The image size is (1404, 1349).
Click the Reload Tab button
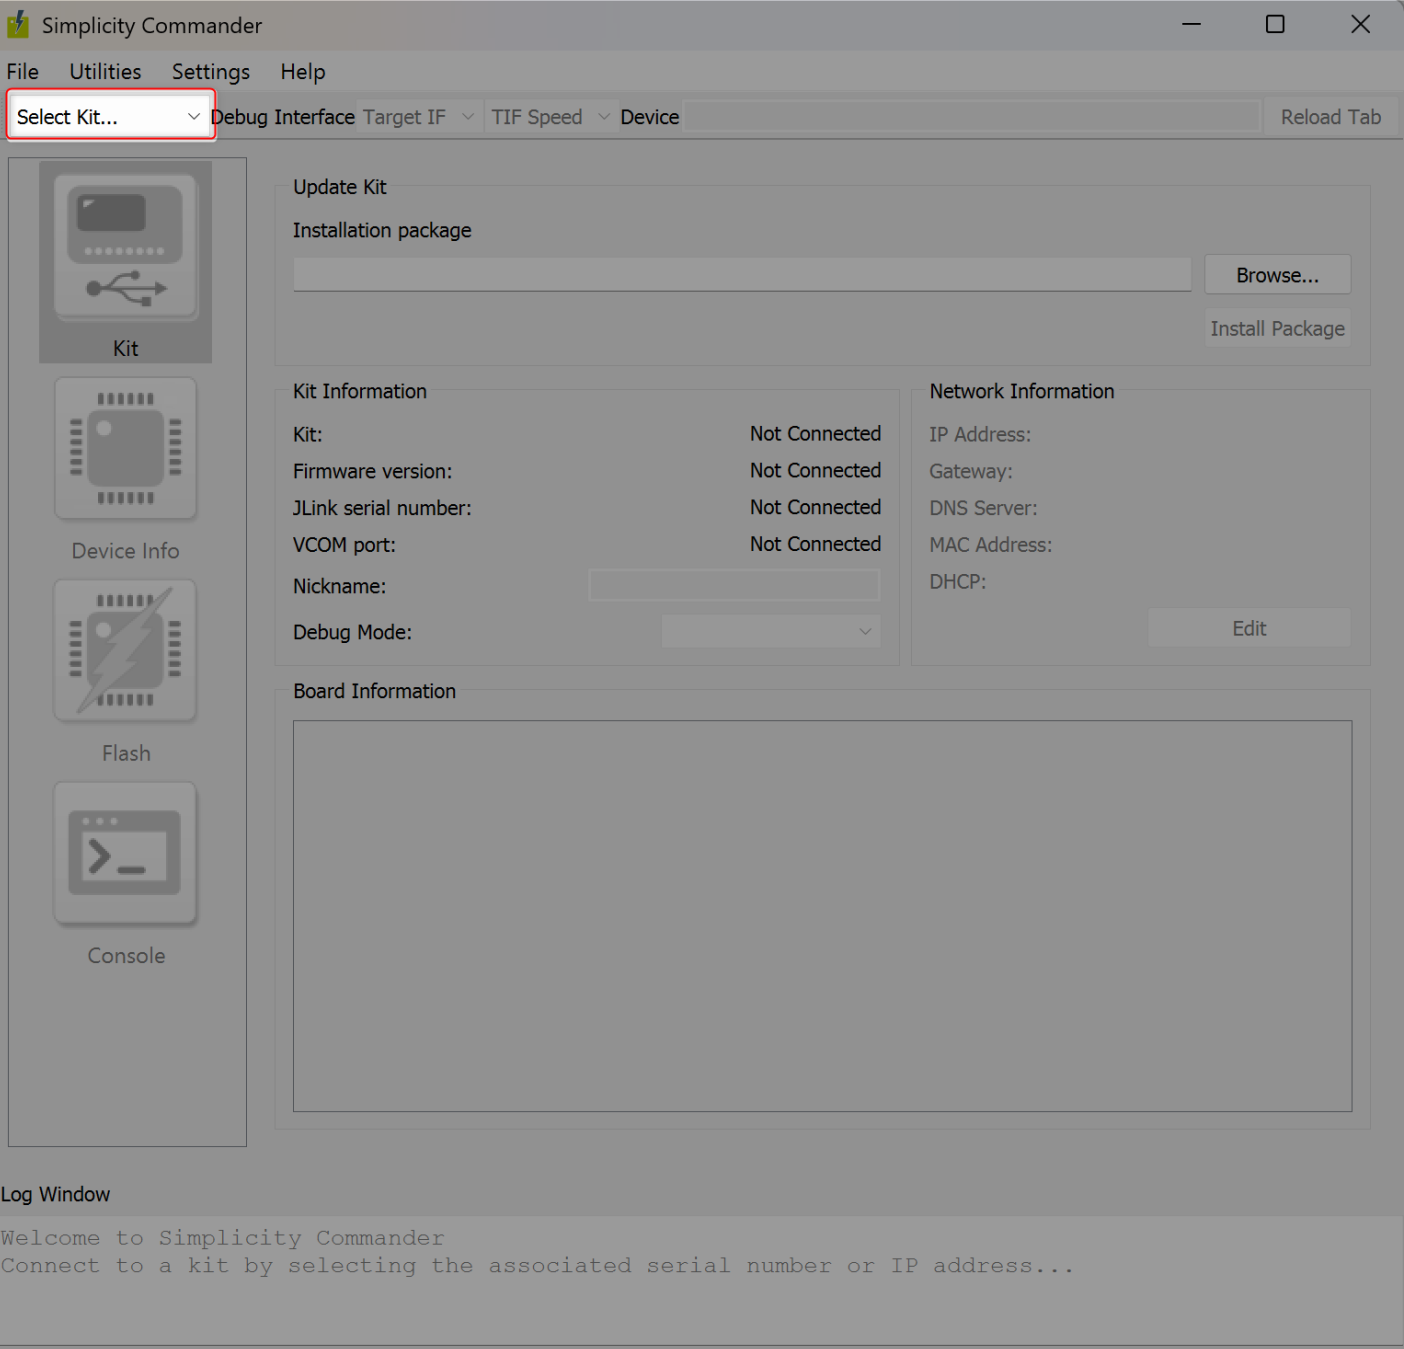[x=1330, y=117]
